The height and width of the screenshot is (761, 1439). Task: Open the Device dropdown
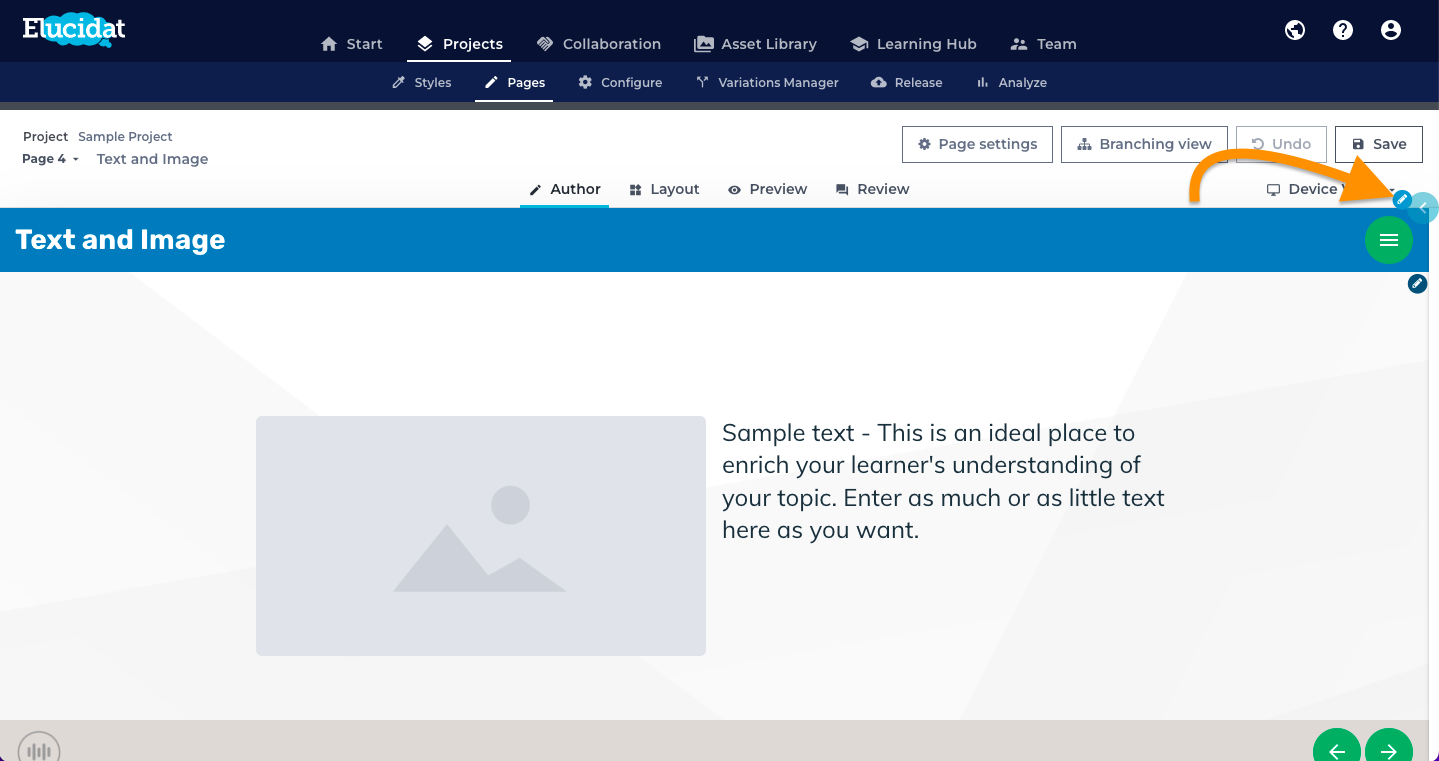click(1330, 189)
